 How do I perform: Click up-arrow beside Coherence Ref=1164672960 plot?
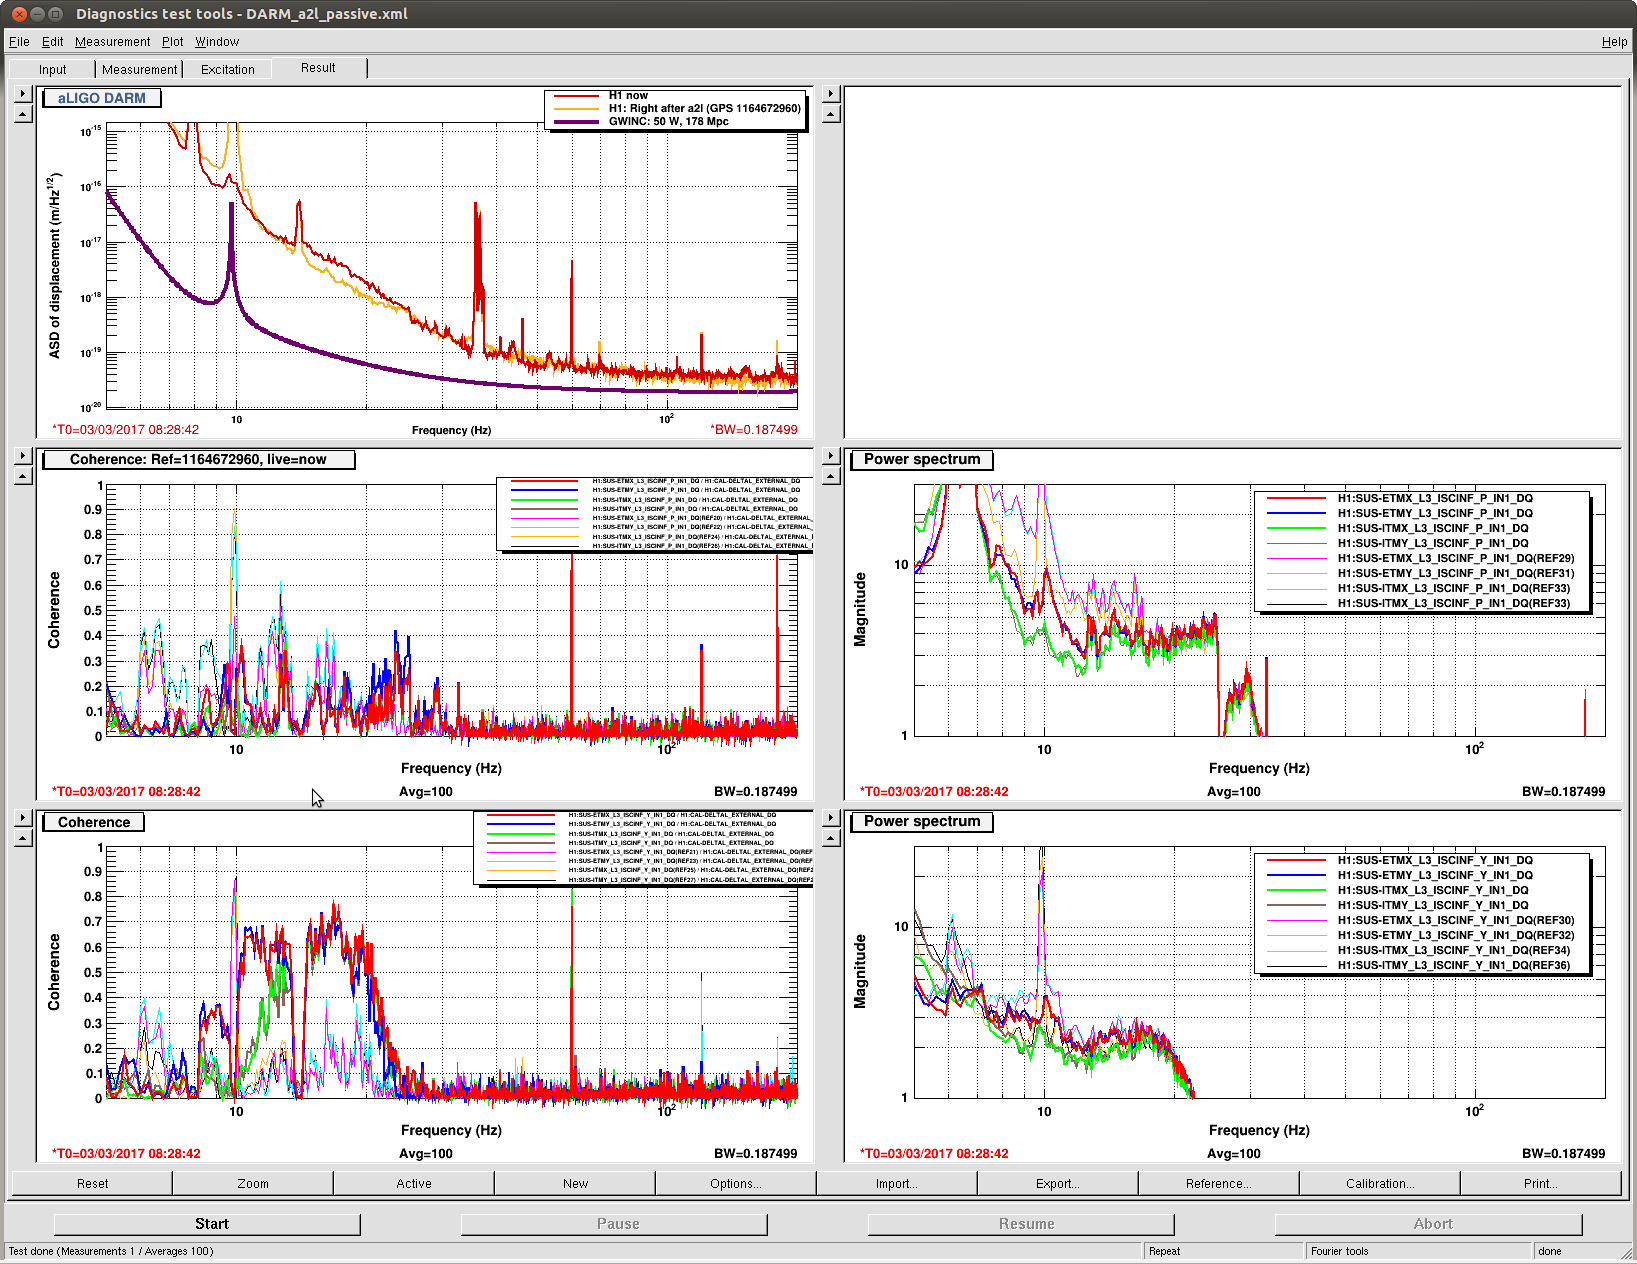point(23,476)
